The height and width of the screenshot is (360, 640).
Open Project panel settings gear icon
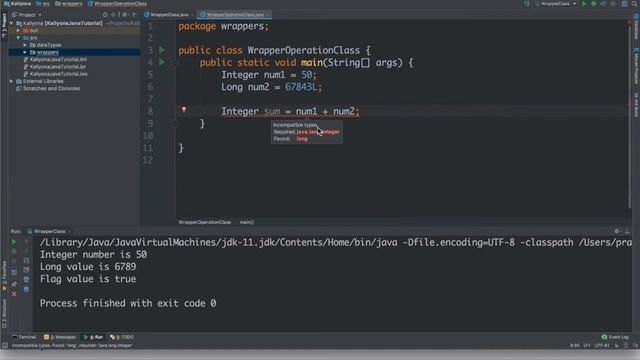pyautogui.click(x=124, y=15)
